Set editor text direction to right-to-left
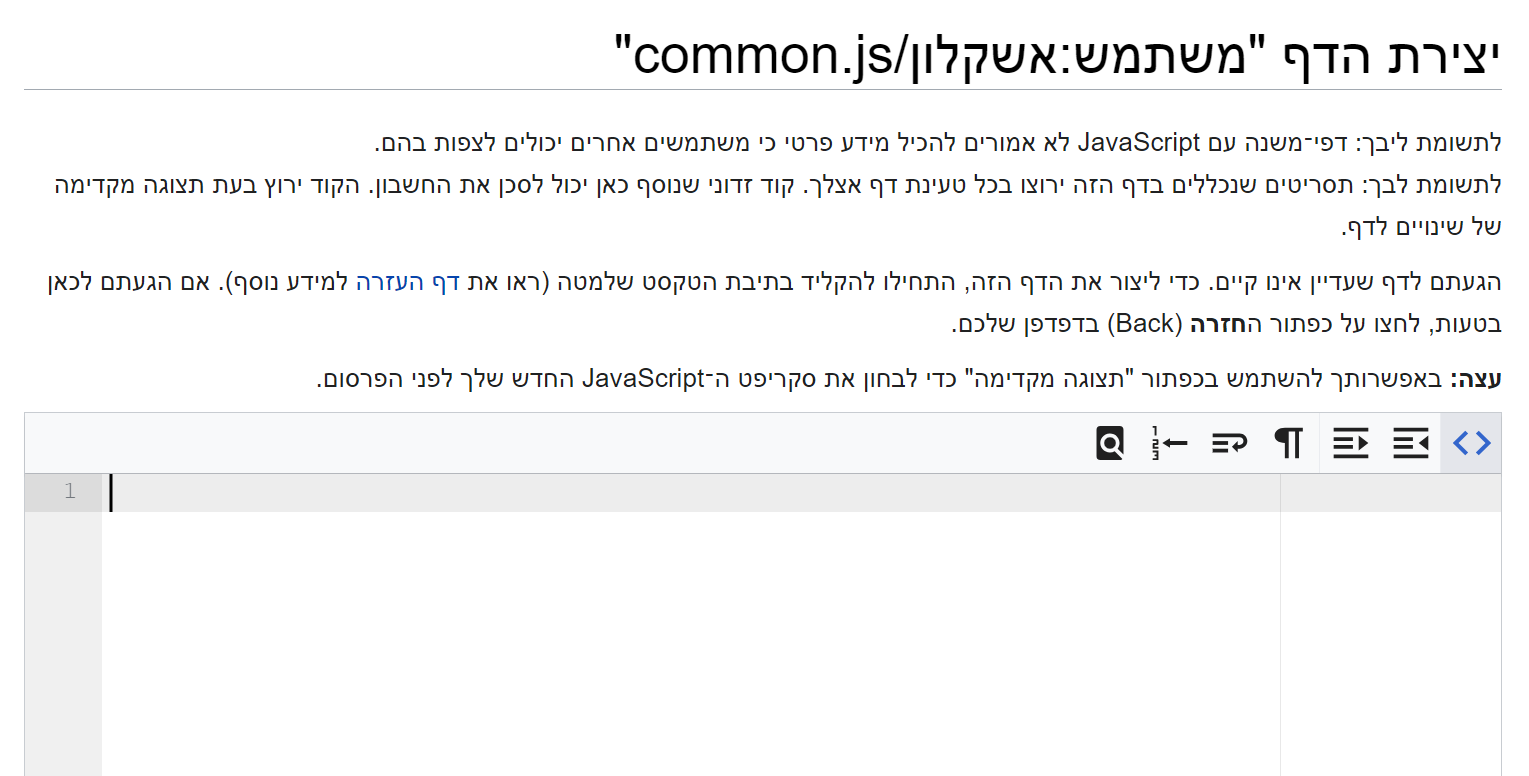 [x=1410, y=442]
